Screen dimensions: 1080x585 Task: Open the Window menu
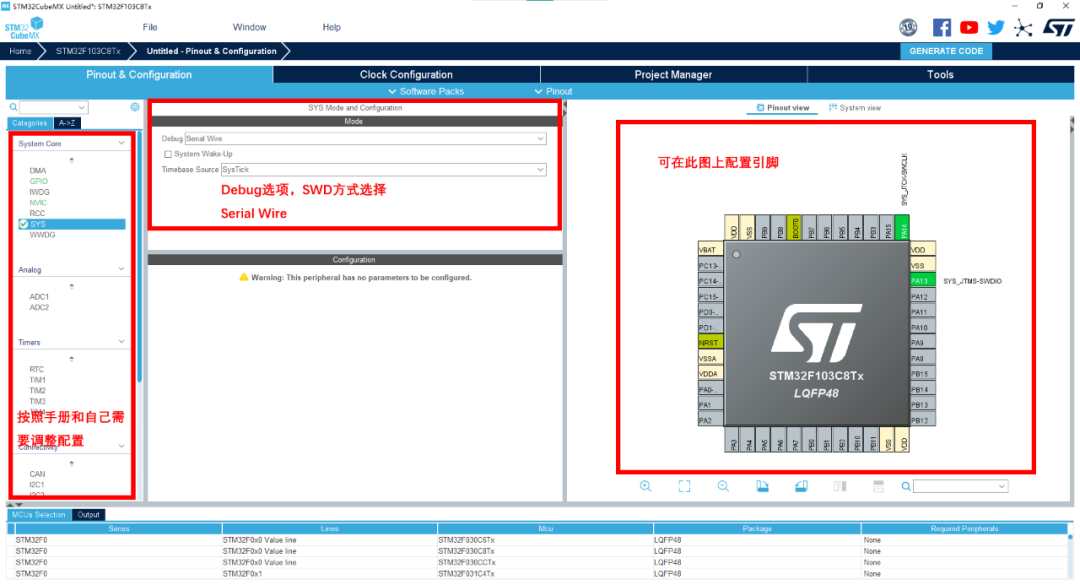click(x=249, y=27)
